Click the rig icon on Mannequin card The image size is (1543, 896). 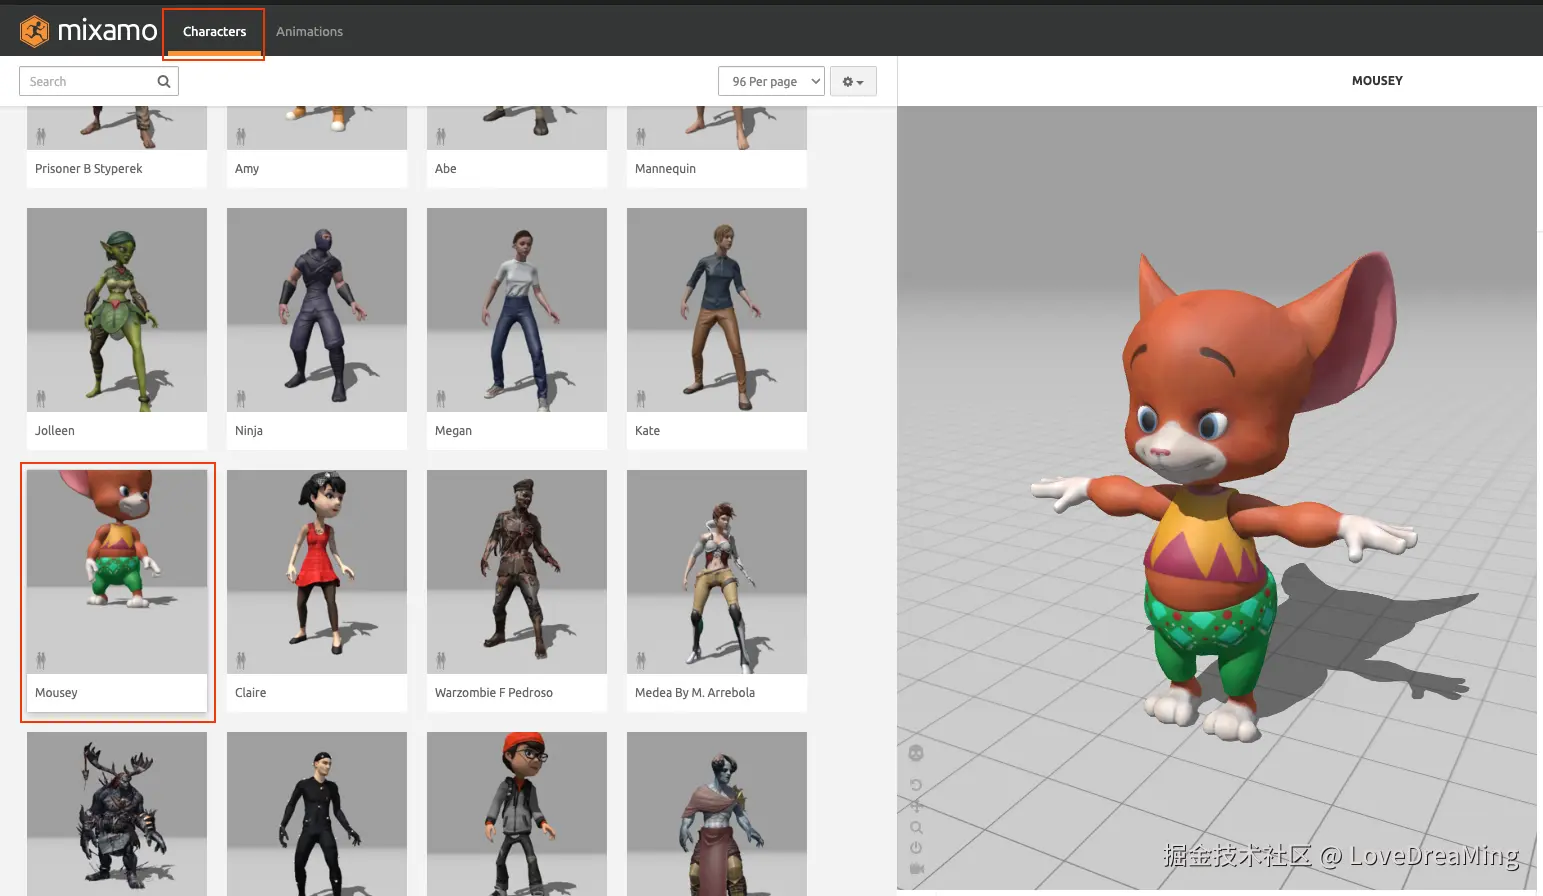pos(641,136)
